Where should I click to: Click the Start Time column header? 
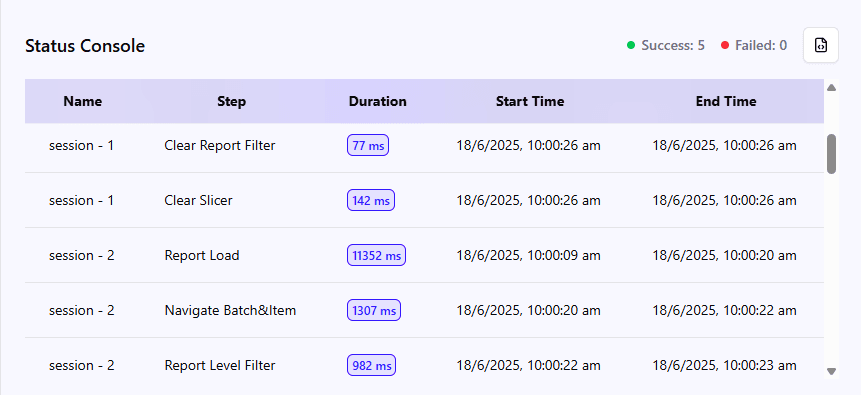pyautogui.click(x=530, y=101)
